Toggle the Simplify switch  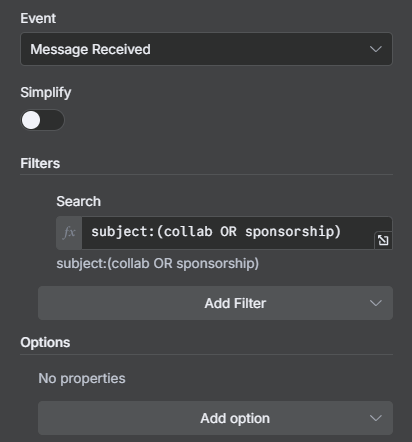pos(42,120)
